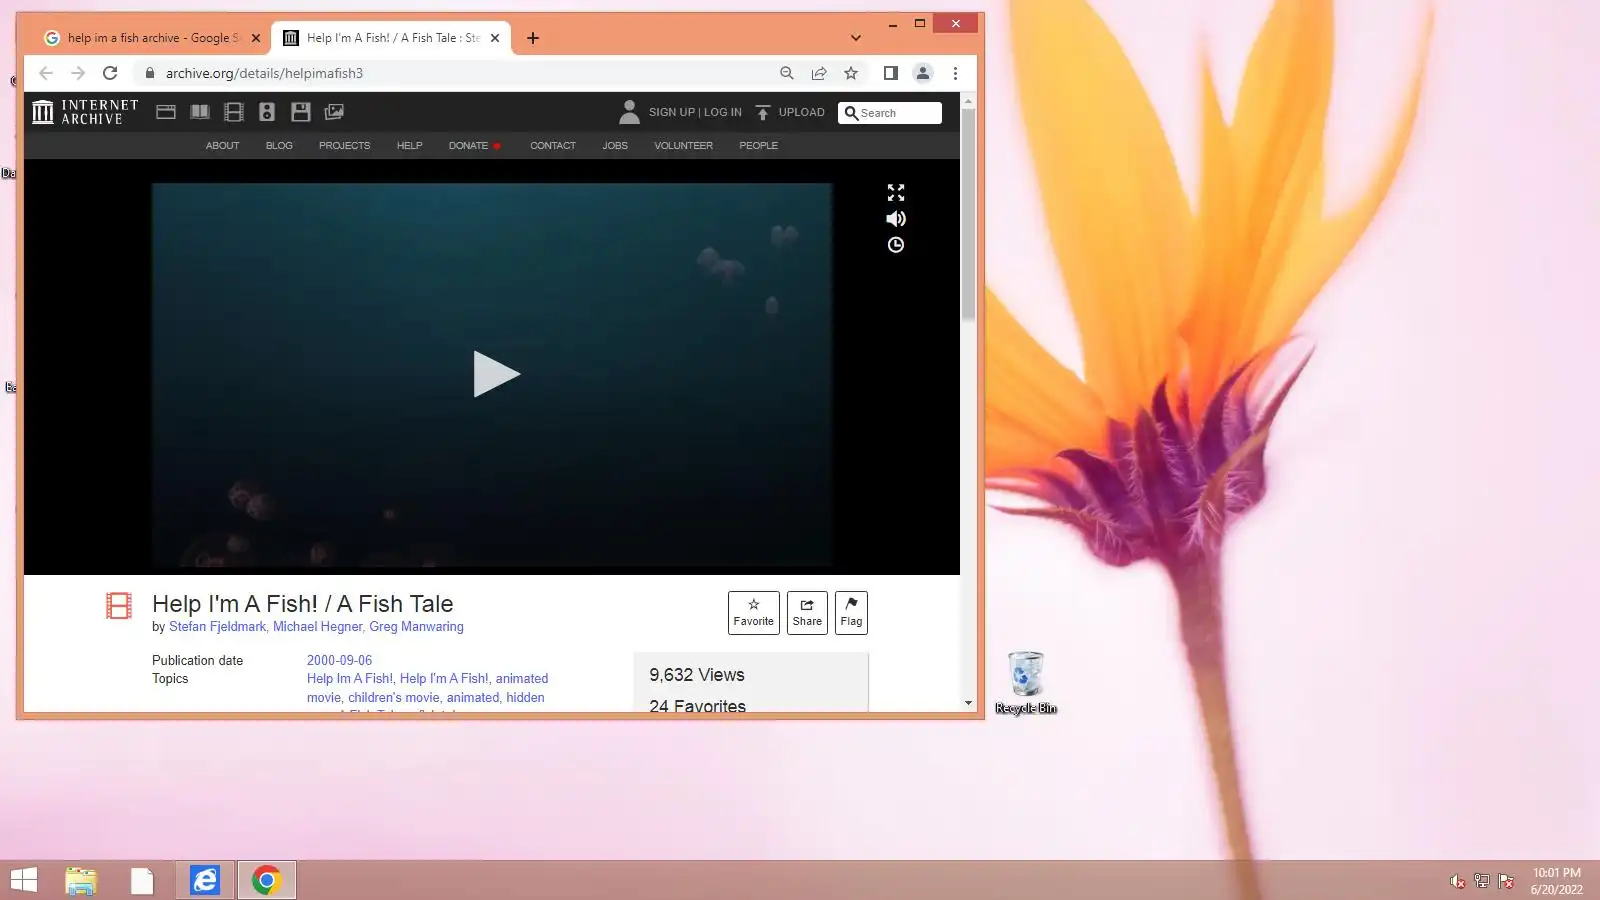Close the Help I'm A Fish tab
Image resolution: width=1600 pixels, height=900 pixels.
coord(495,38)
